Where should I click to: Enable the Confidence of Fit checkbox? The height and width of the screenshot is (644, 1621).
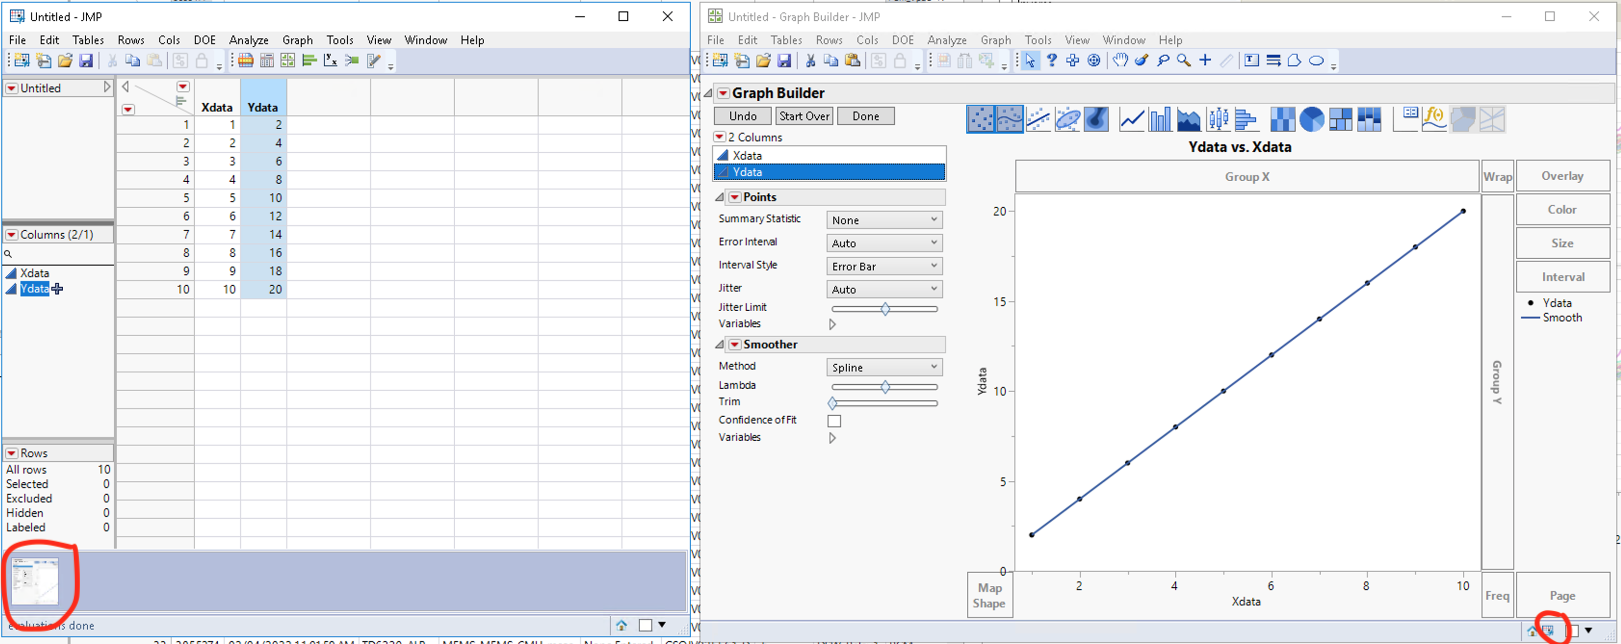(x=834, y=421)
